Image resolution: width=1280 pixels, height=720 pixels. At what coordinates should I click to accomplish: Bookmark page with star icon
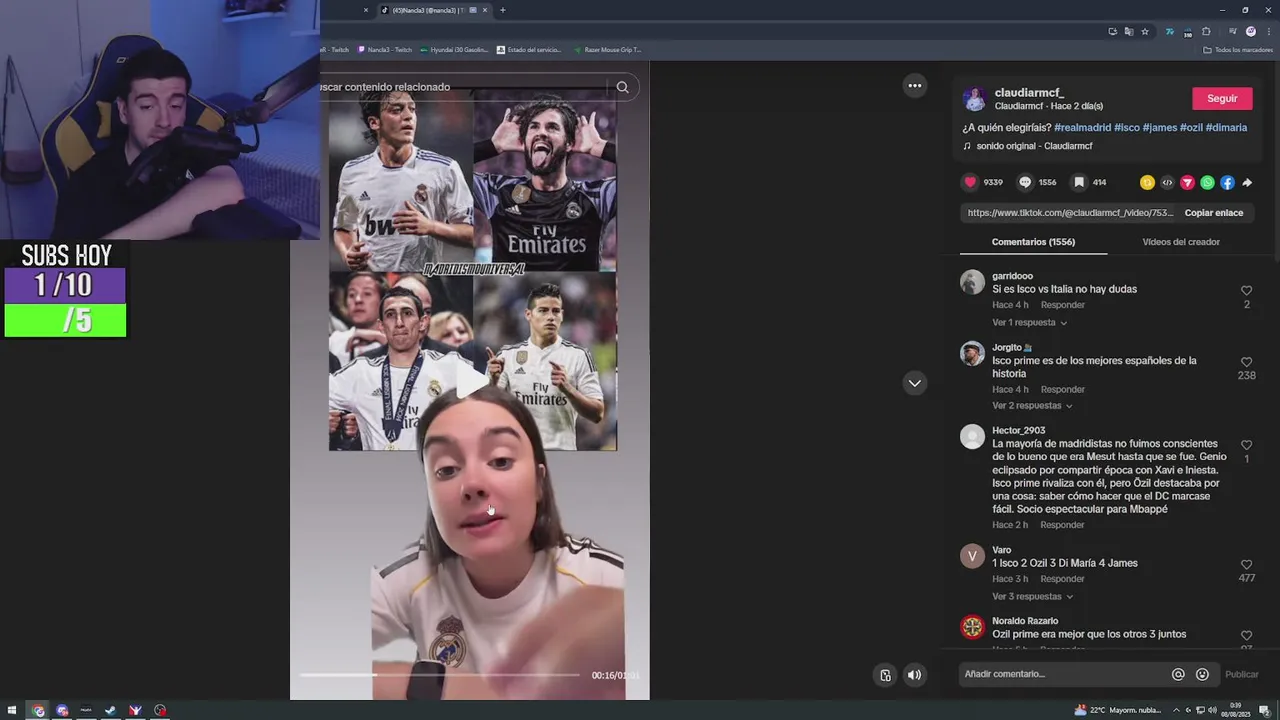1145,31
